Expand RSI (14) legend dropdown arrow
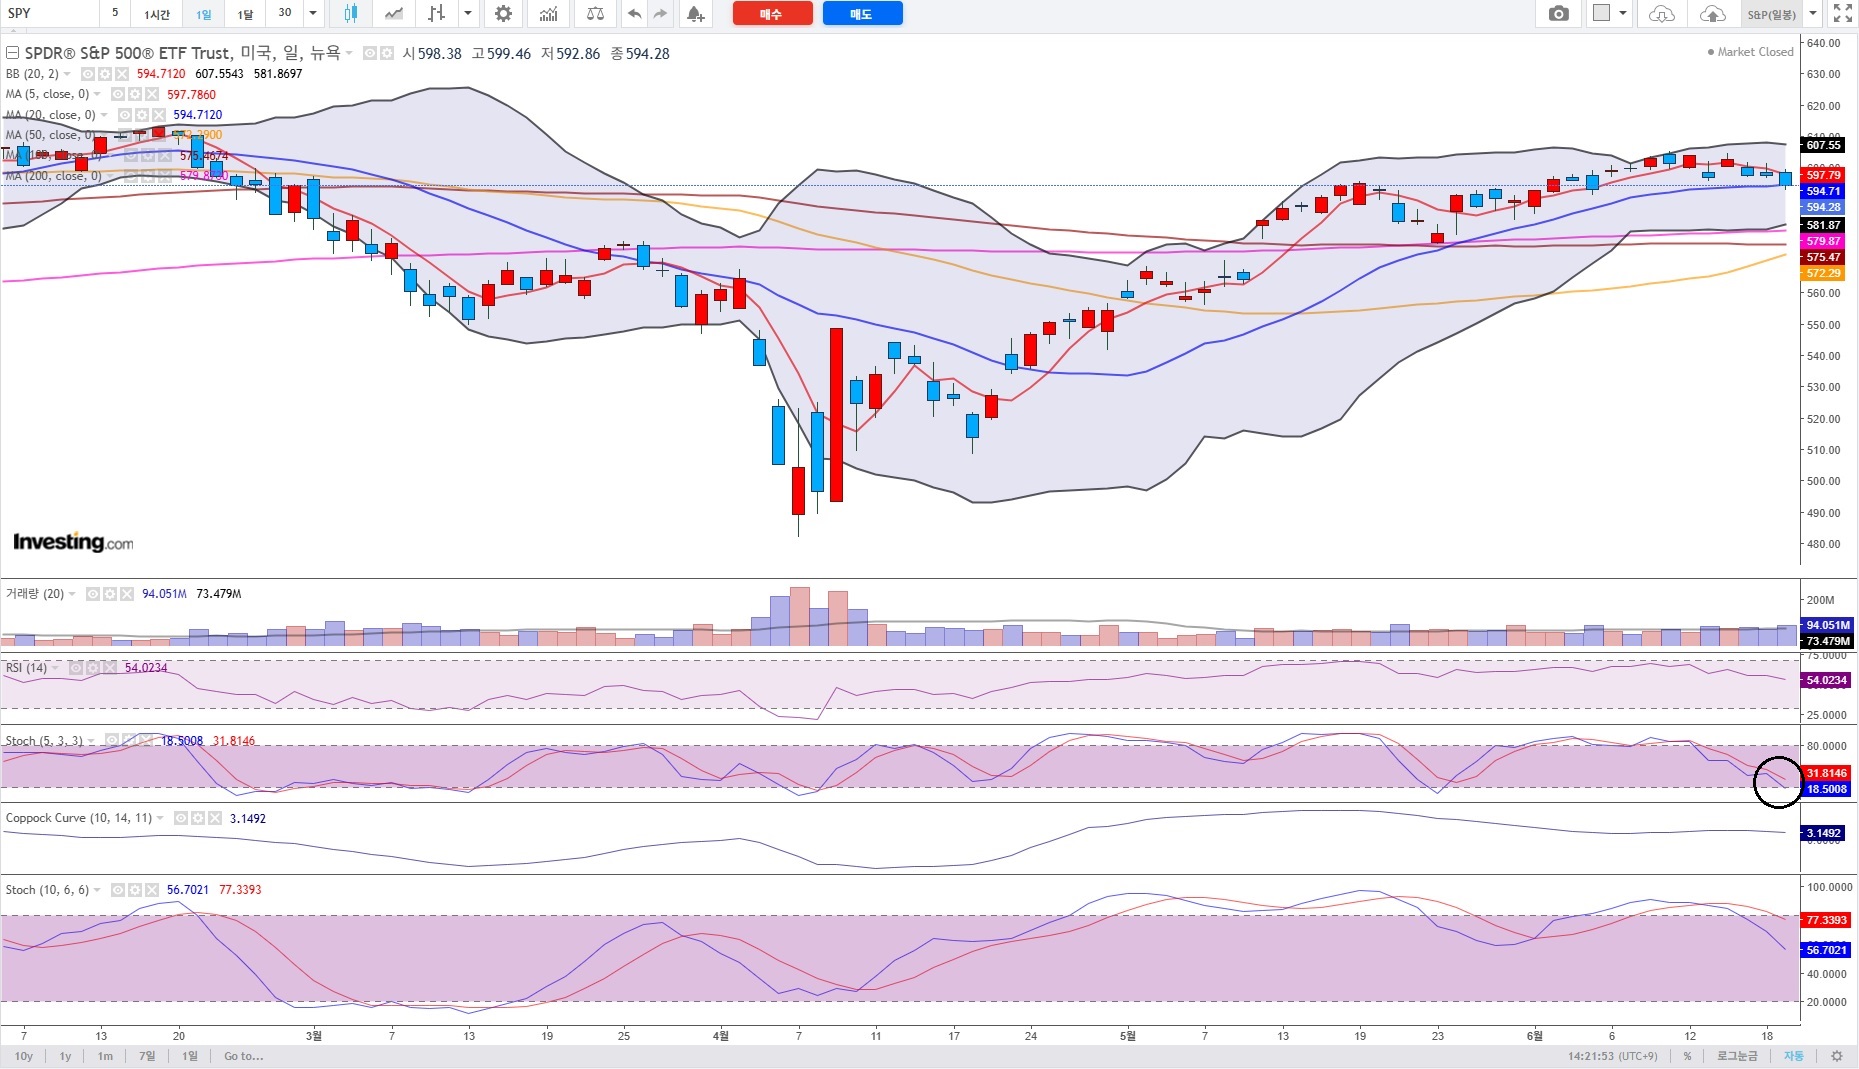Viewport: 1859px width, 1069px height. pyautogui.click(x=55, y=667)
